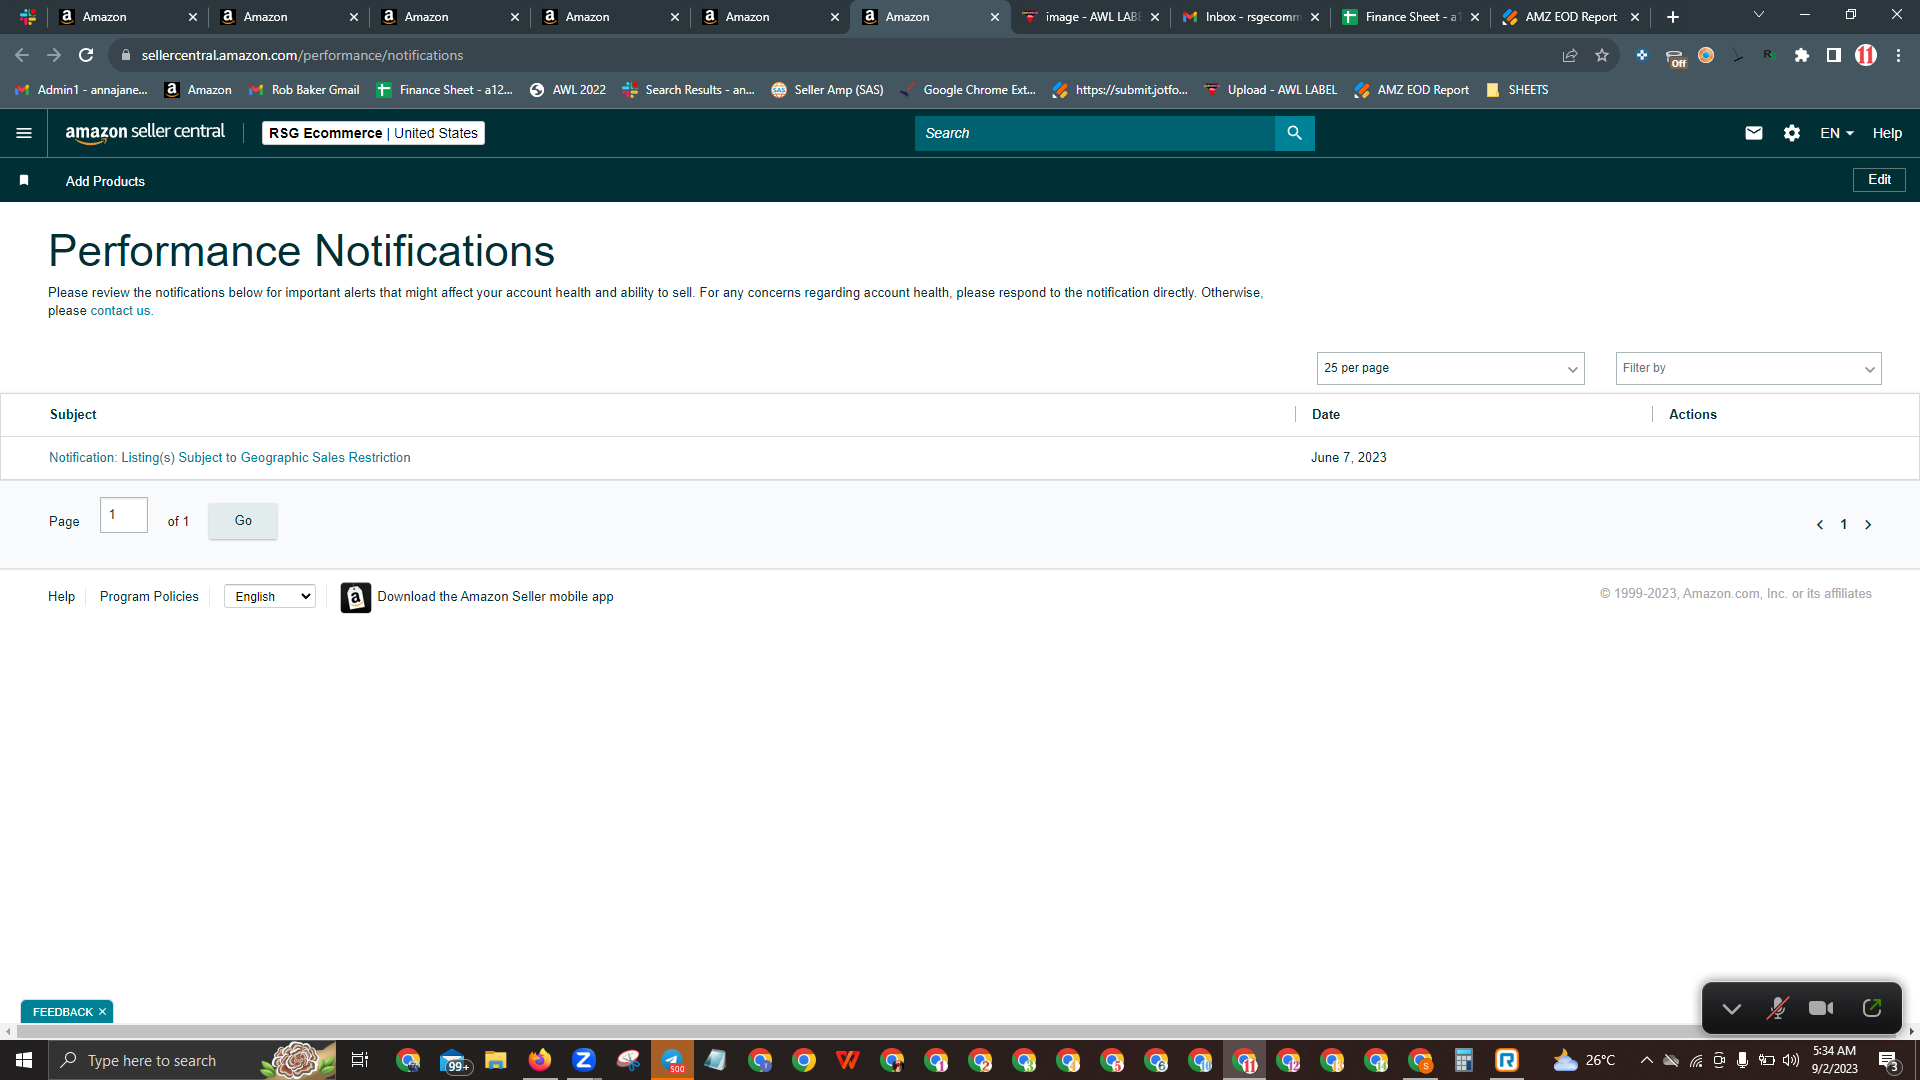Dismiss the FEEDBACK tab with its X
This screenshot has height=1080, width=1920.
[x=102, y=1012]
